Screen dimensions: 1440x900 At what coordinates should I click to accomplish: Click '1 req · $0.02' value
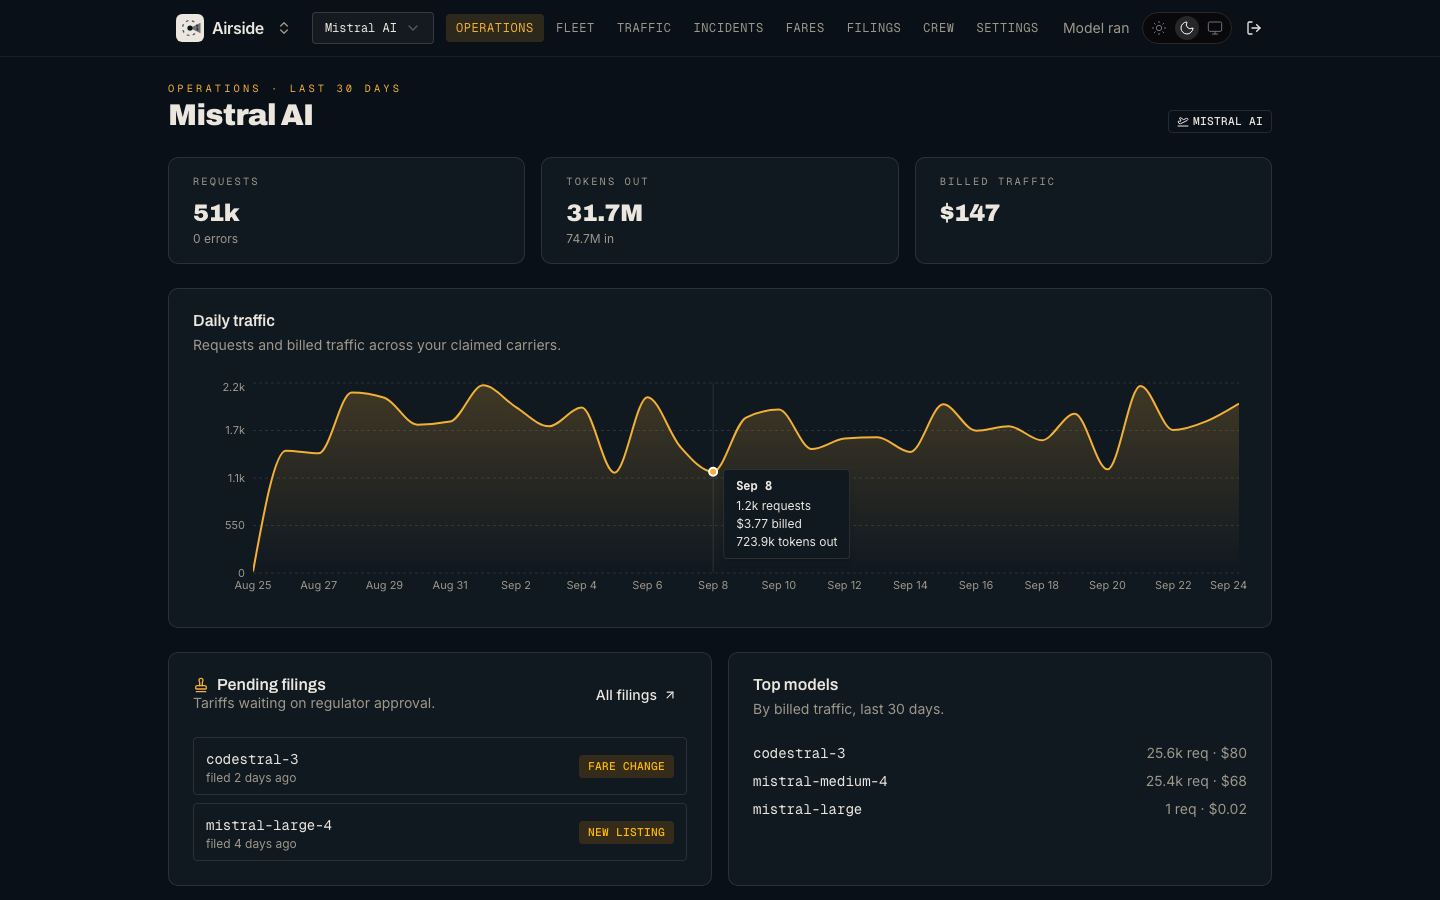pyautogui.click(x=1206, y=809)
